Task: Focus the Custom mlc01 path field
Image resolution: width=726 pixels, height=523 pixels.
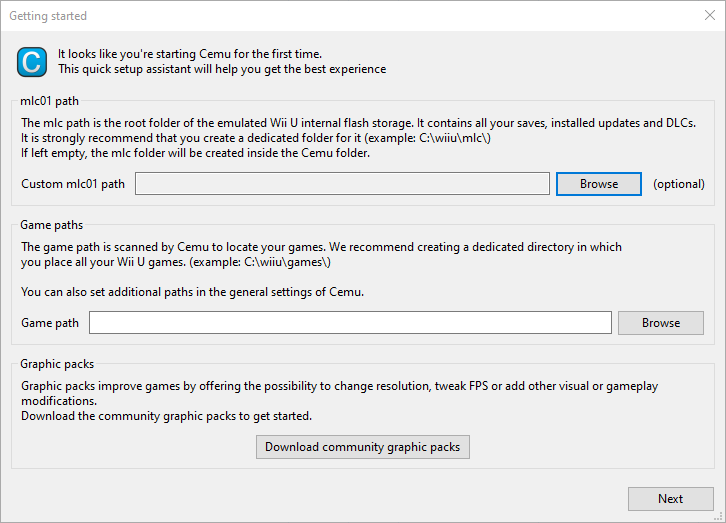Action: point(342,184)
